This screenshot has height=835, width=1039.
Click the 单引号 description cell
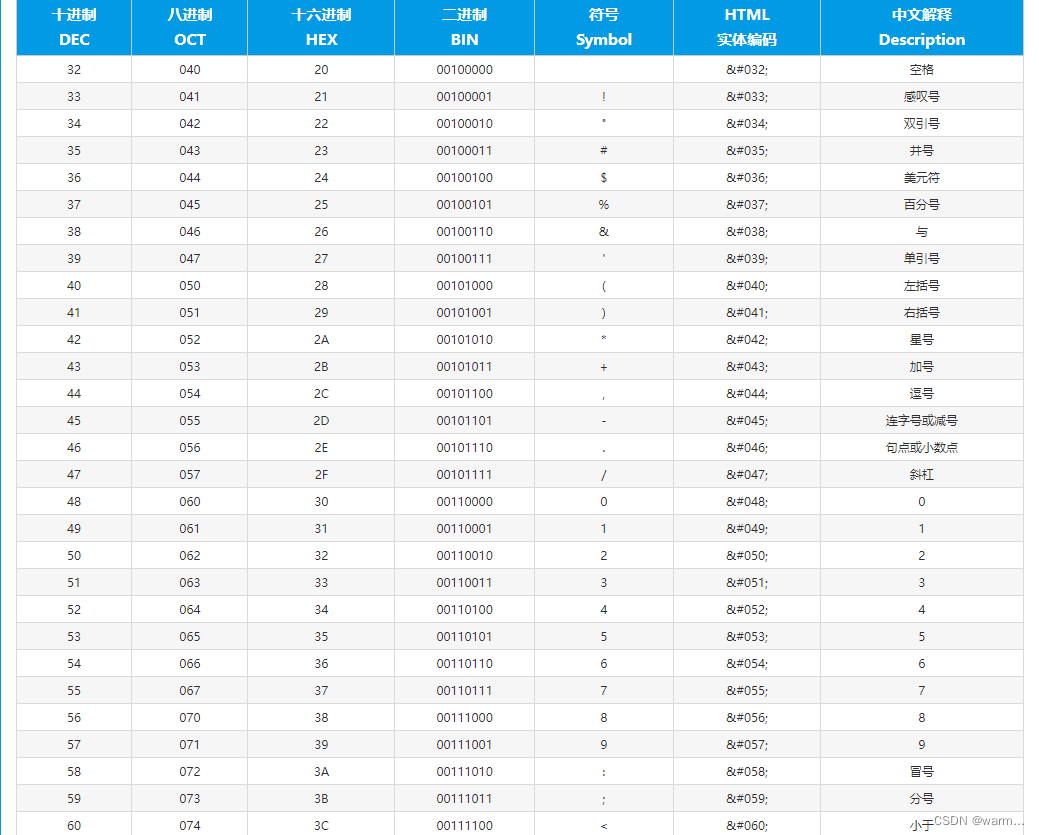pos(922,258)
